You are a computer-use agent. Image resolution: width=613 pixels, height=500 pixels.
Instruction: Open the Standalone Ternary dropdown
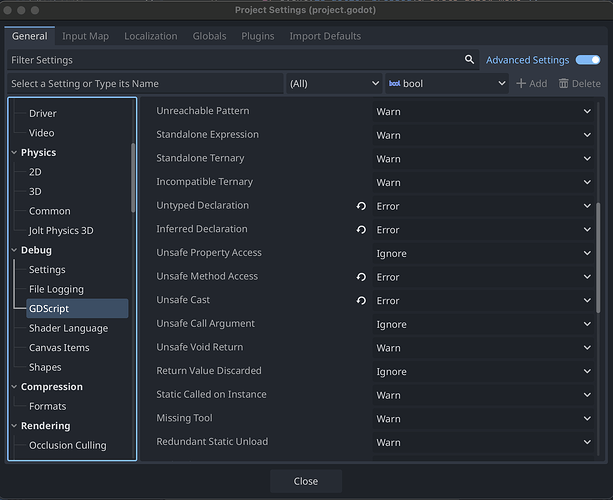click(x=483, y=159)
